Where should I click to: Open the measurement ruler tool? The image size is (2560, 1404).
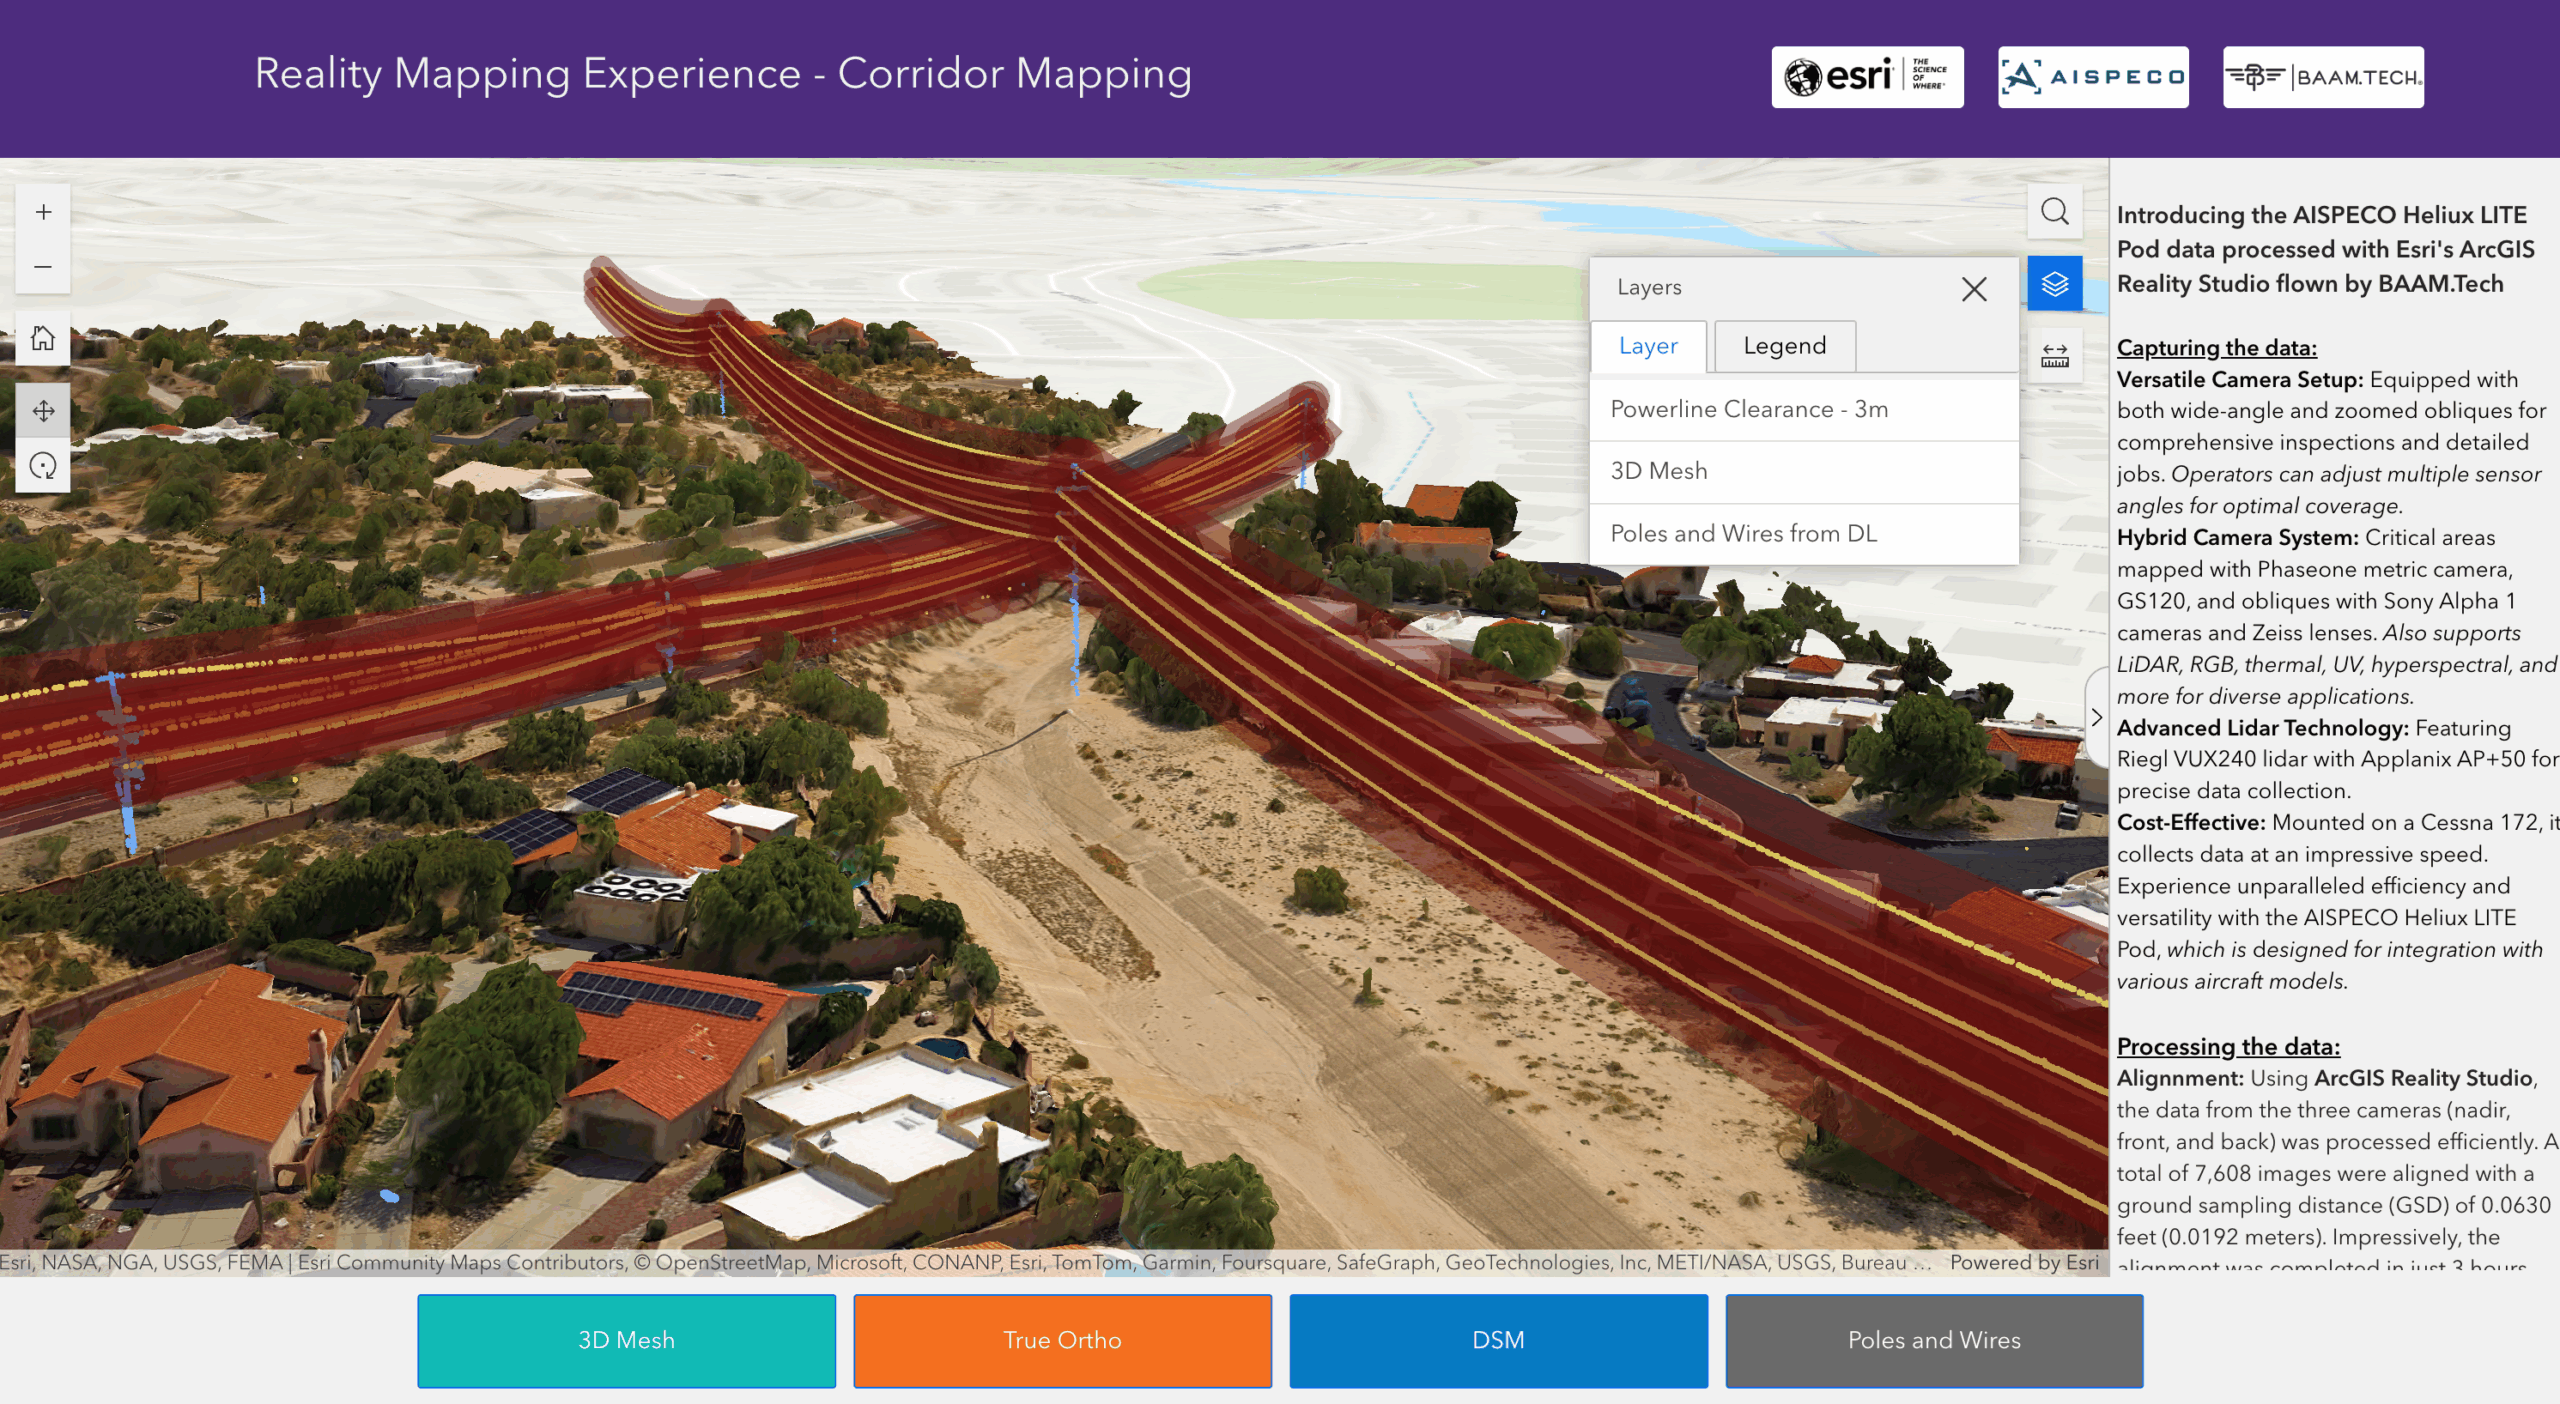pyautogui.click(x=2054, y=356)
